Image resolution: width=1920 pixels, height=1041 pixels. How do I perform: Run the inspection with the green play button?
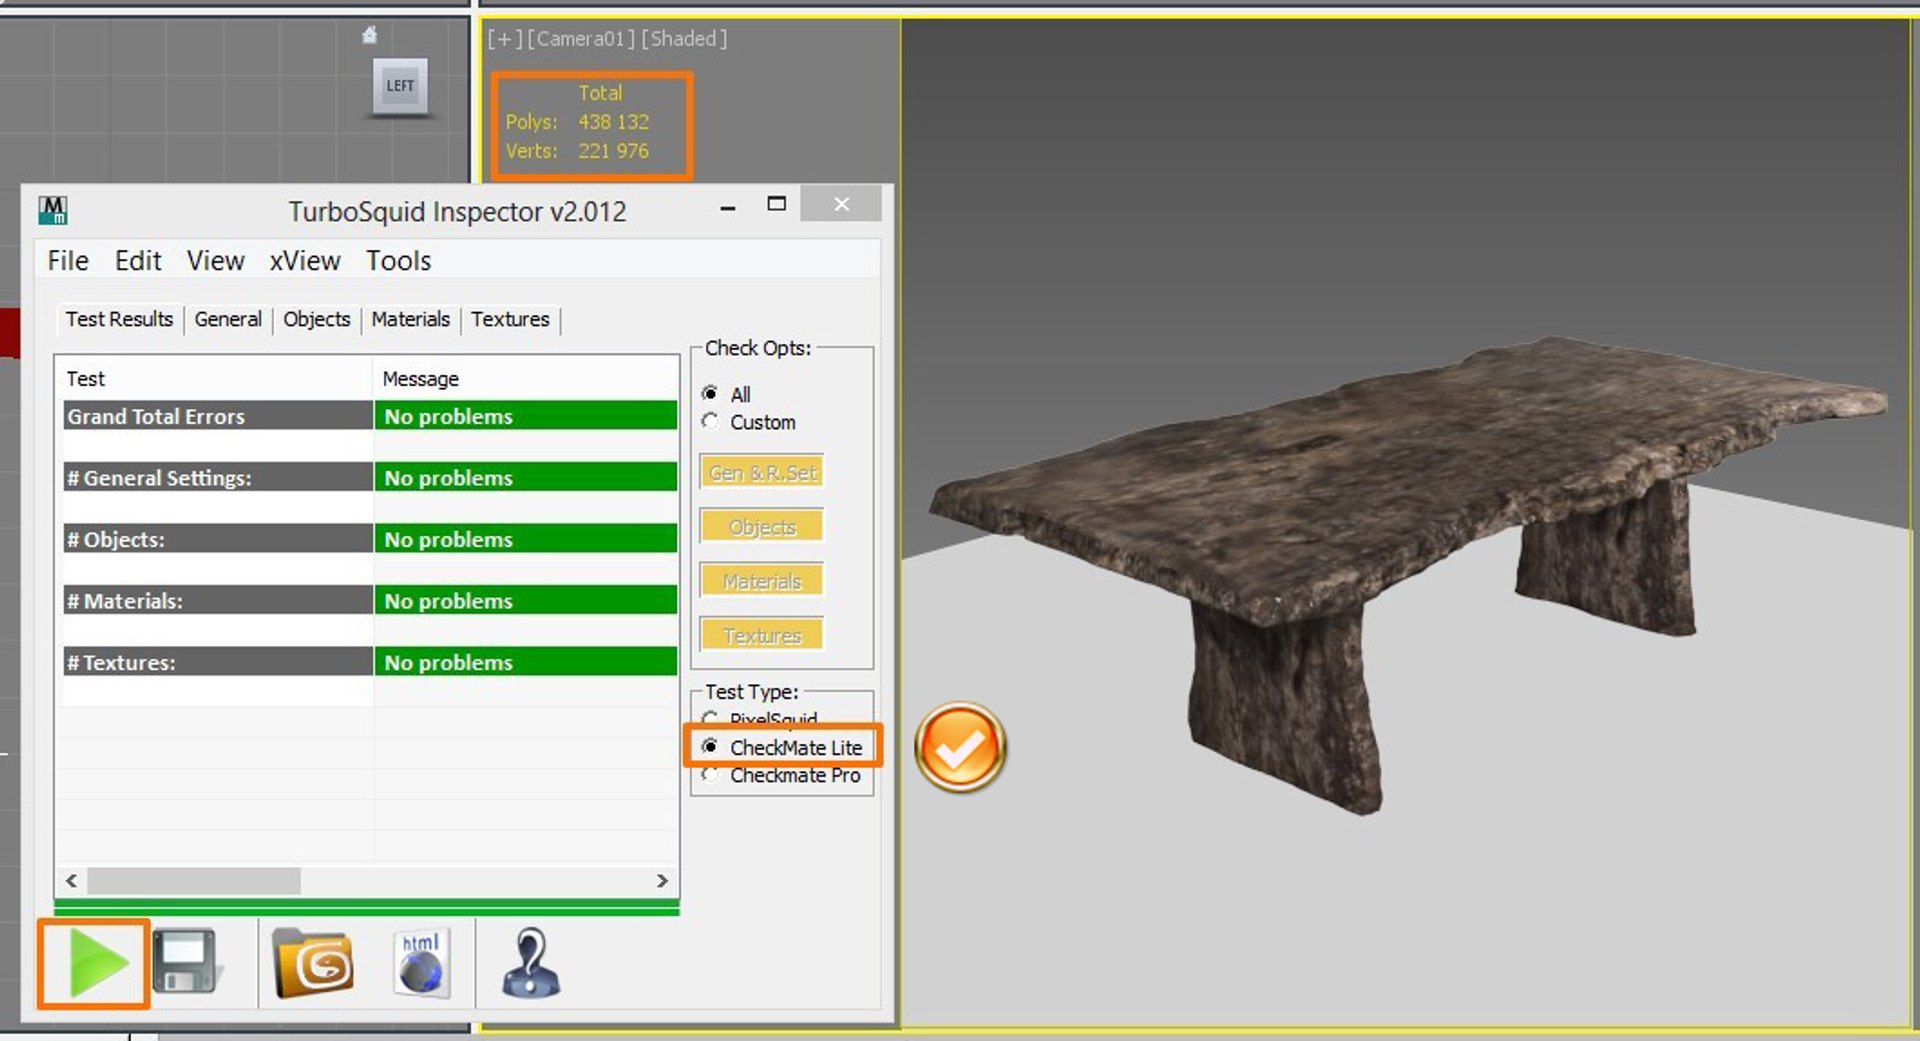click(96, 964)
